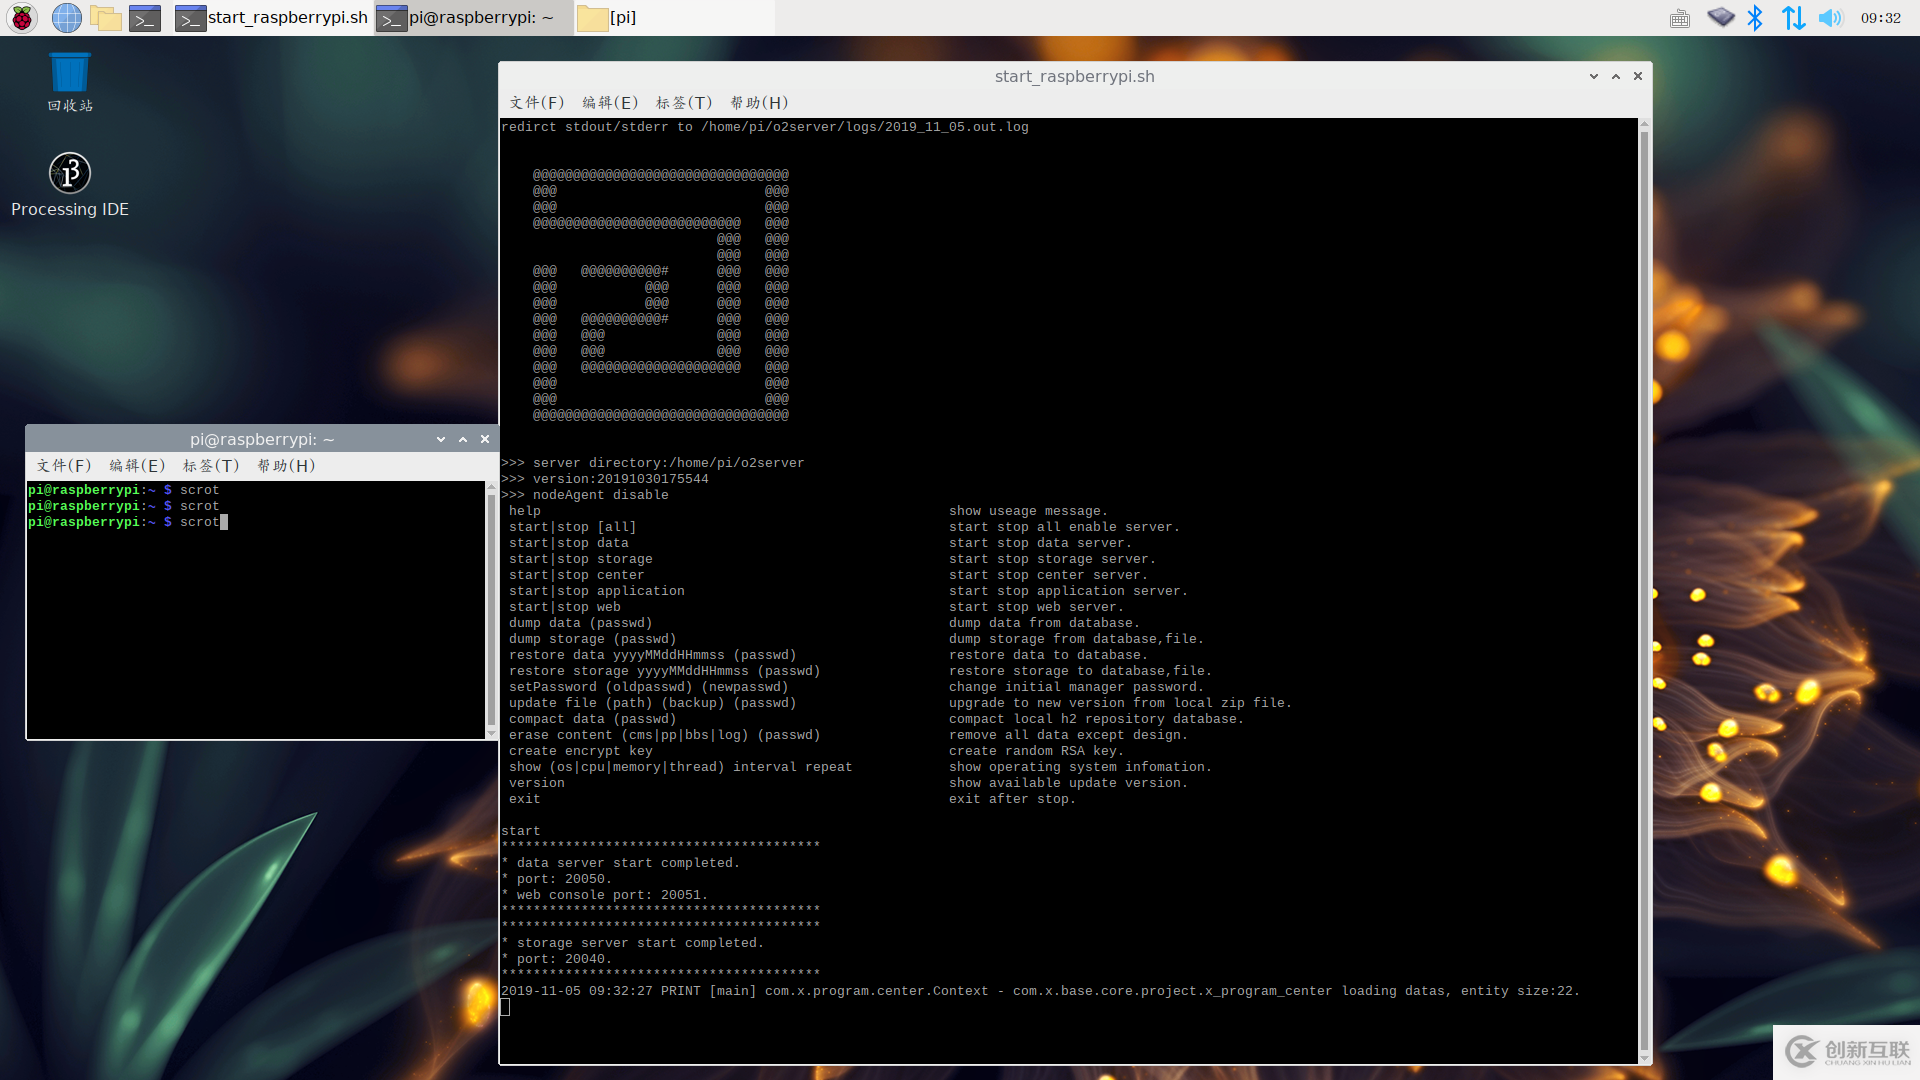1920x1080 pixels.
Task: Click the keyboard tray icon
Action: (1680, 18)
